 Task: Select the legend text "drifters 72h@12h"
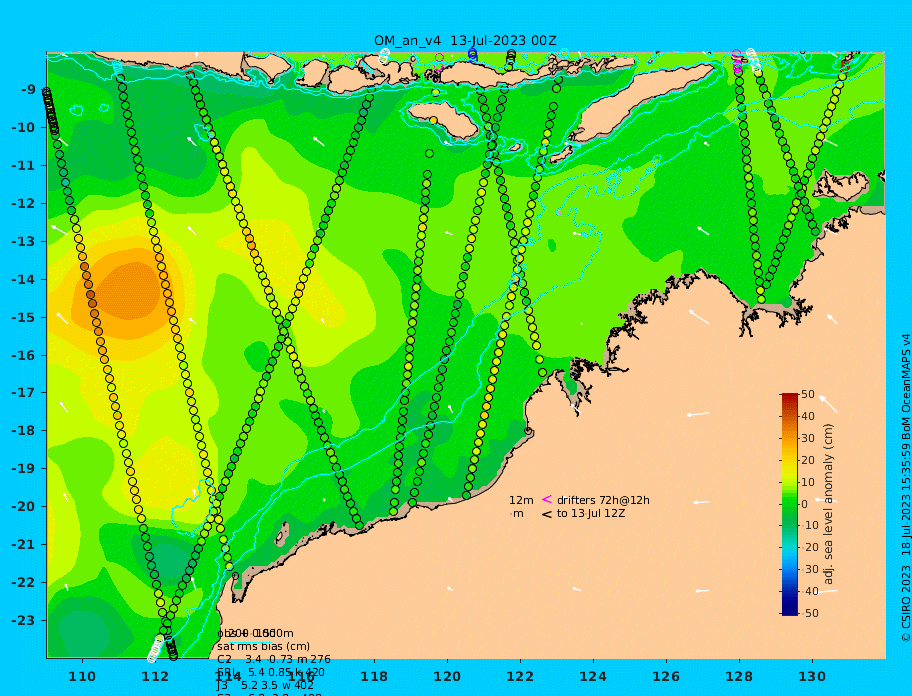(x=603, y=500)
